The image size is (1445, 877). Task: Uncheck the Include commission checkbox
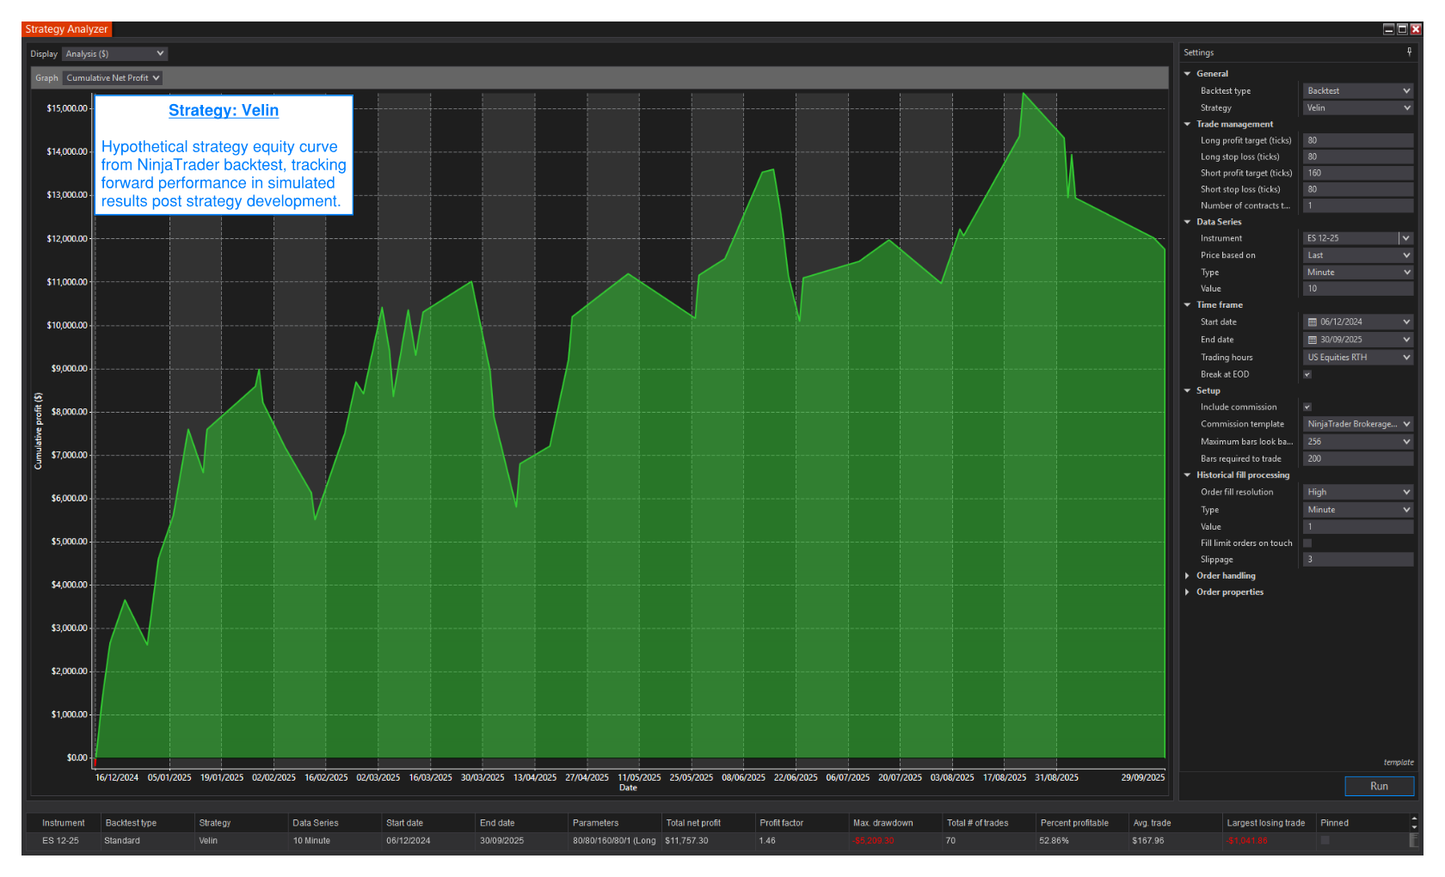pyautogui.click(x=1307, y=407)
